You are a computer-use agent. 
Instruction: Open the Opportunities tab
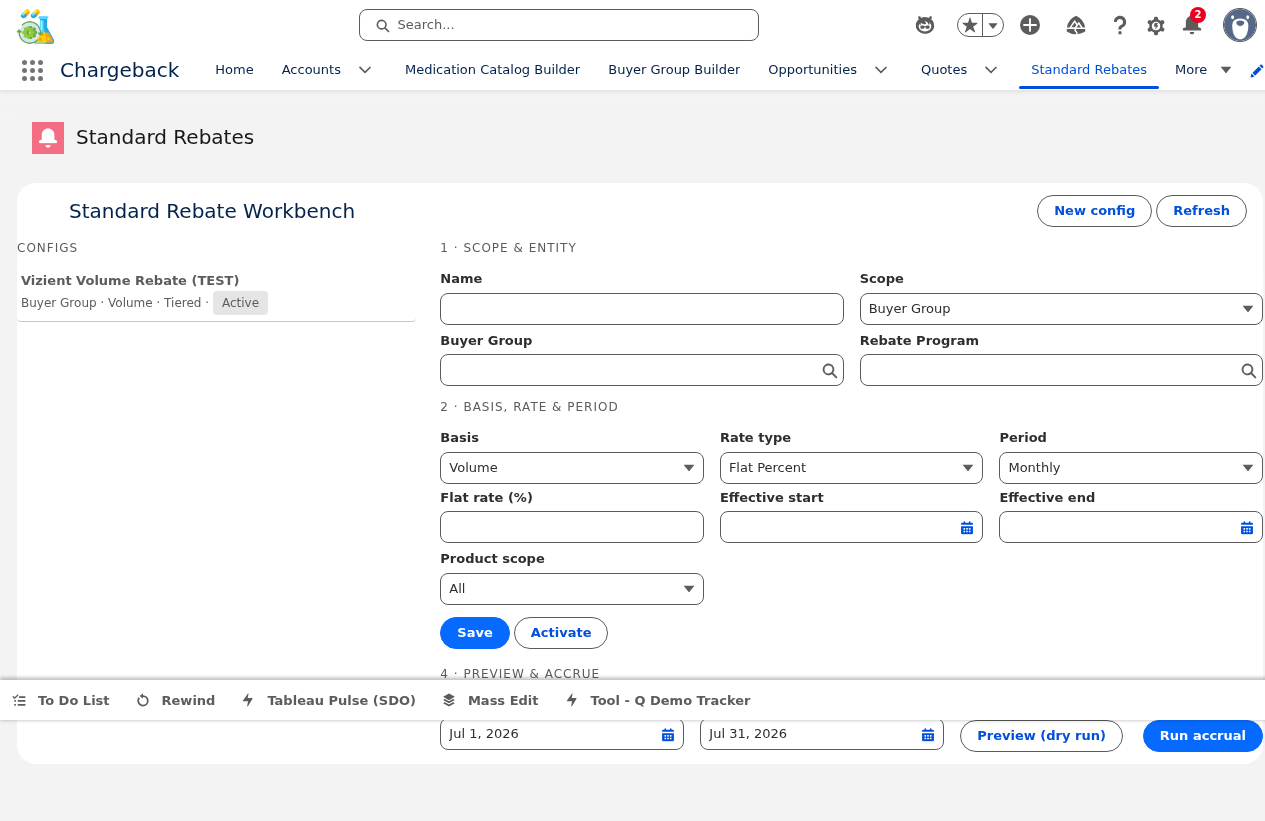point(812,70)
